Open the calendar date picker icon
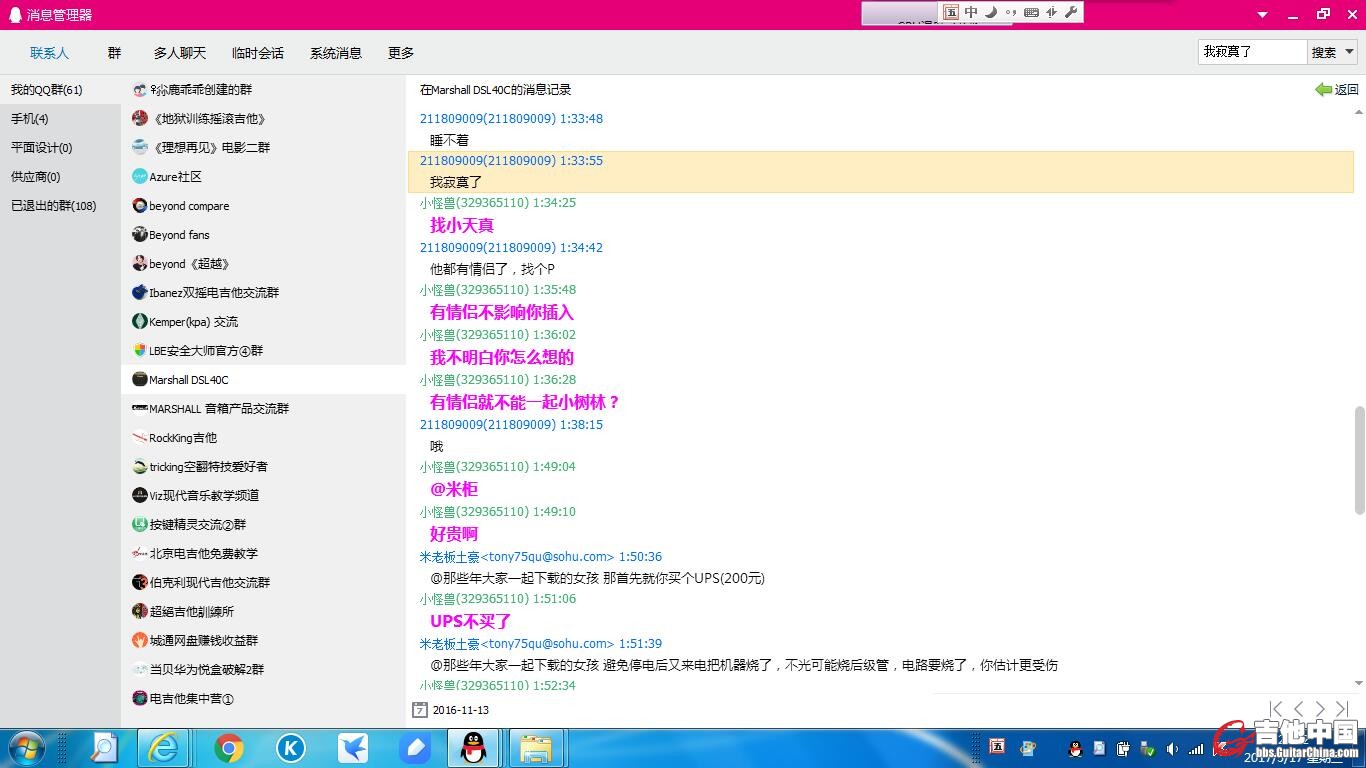 click(x=420, y=710)
